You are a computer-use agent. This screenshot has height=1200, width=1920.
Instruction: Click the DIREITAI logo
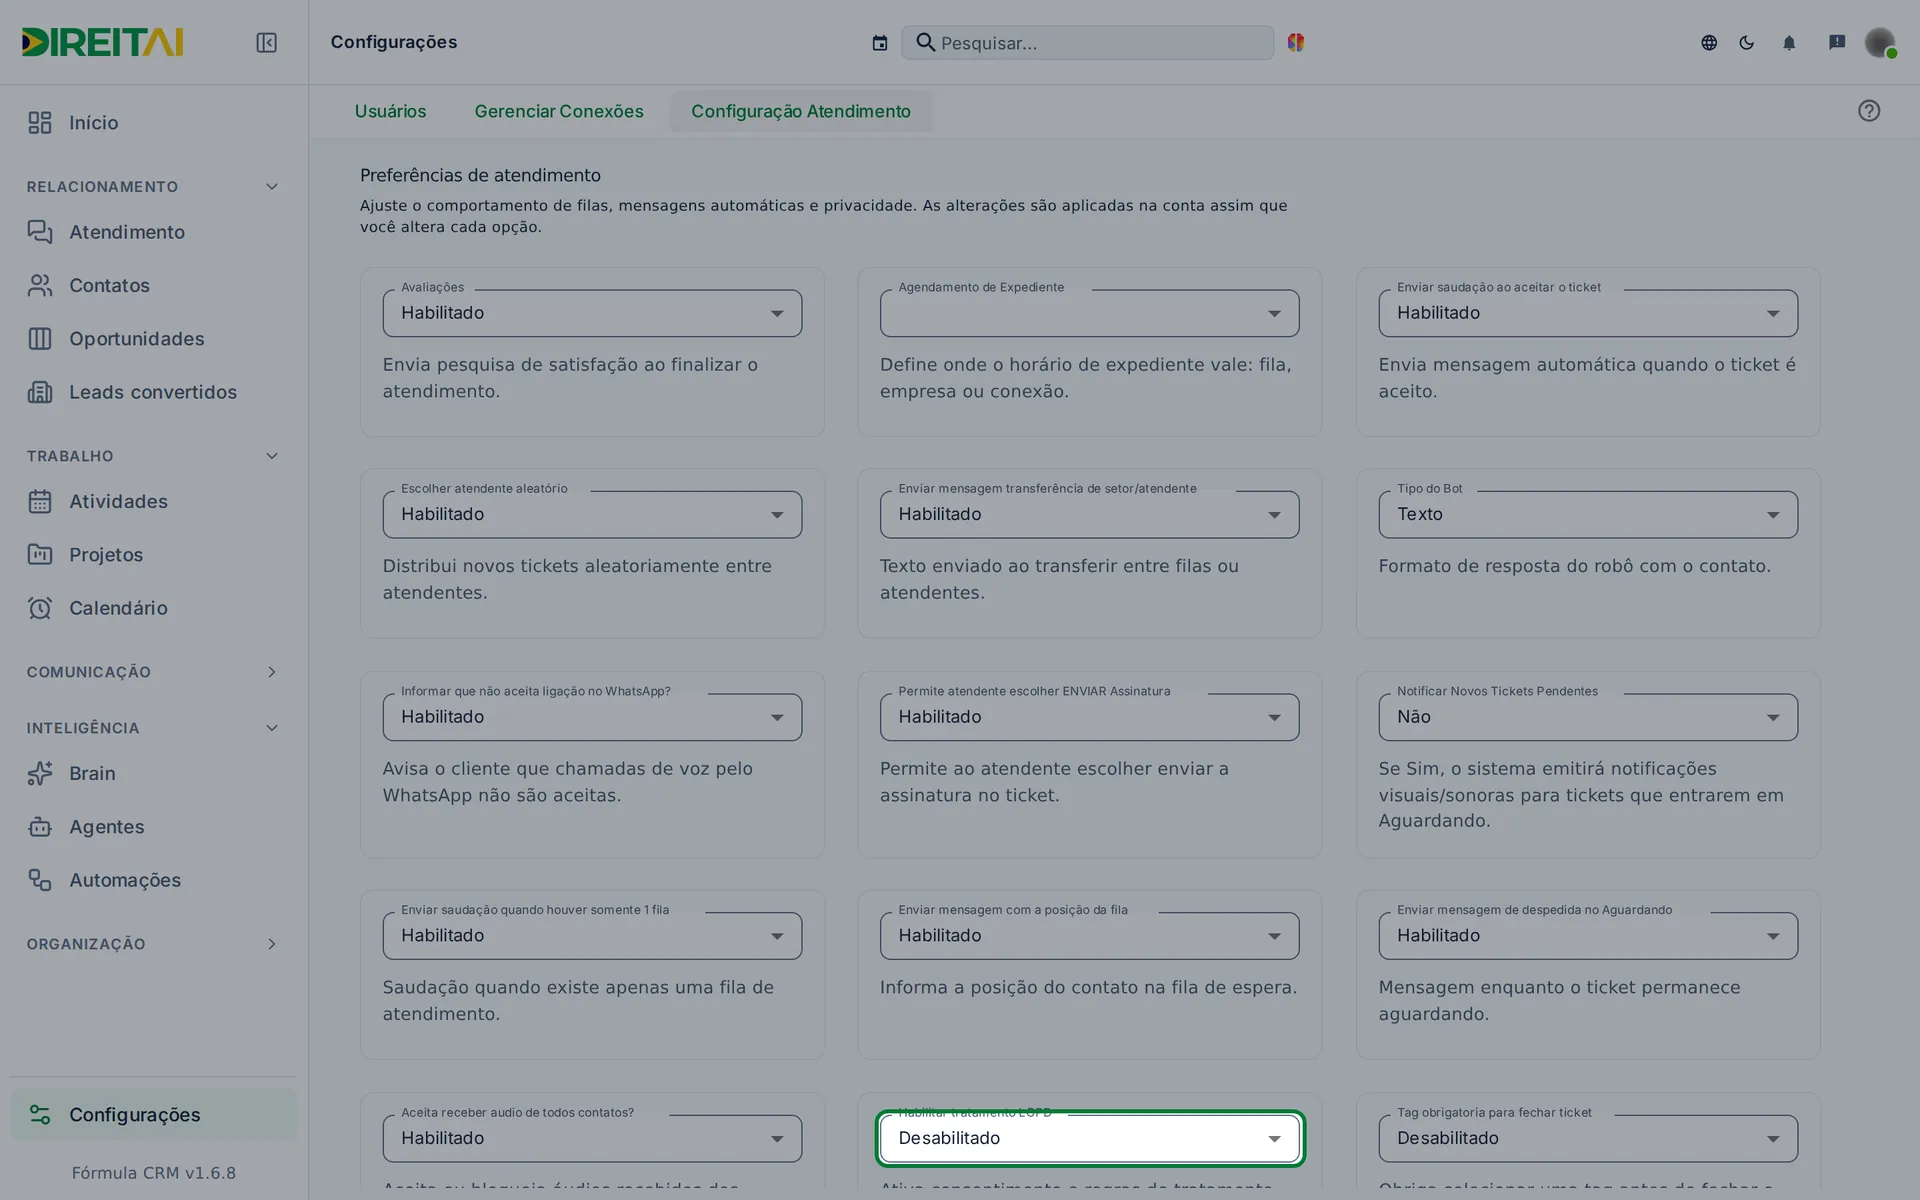(x=102, y=42)
